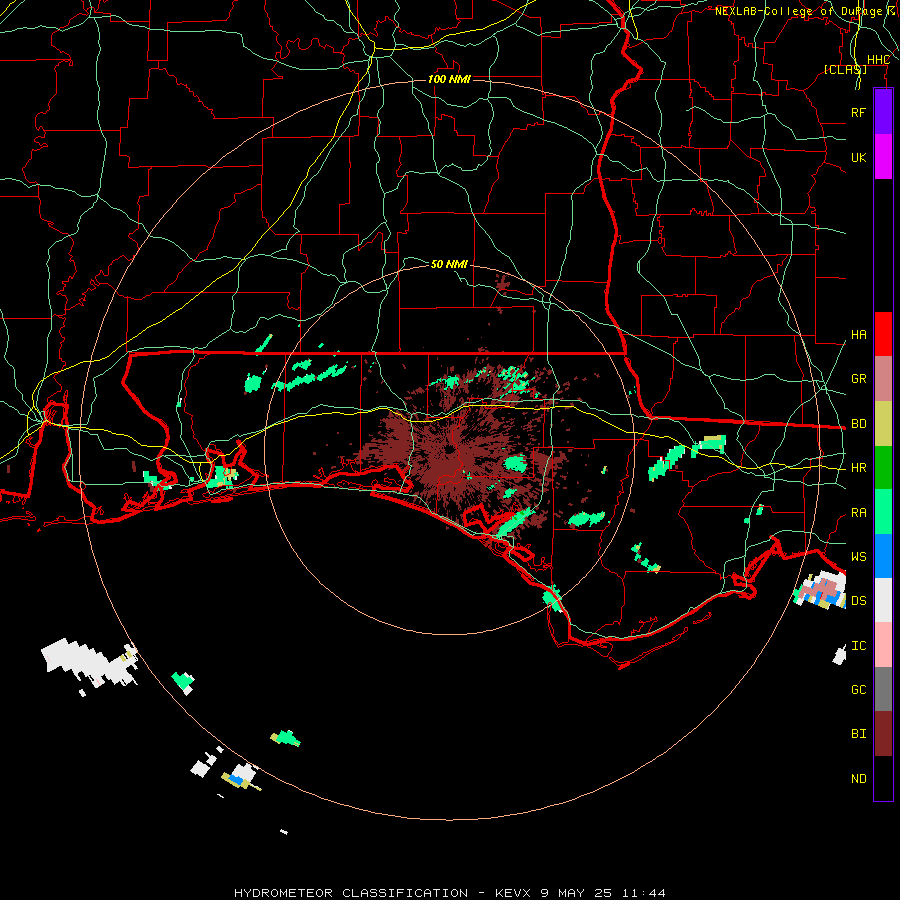Image resolution: width=900 pixels, height=900 pixels.
Task: Click the HHC product code text
Action: point(878,60)
